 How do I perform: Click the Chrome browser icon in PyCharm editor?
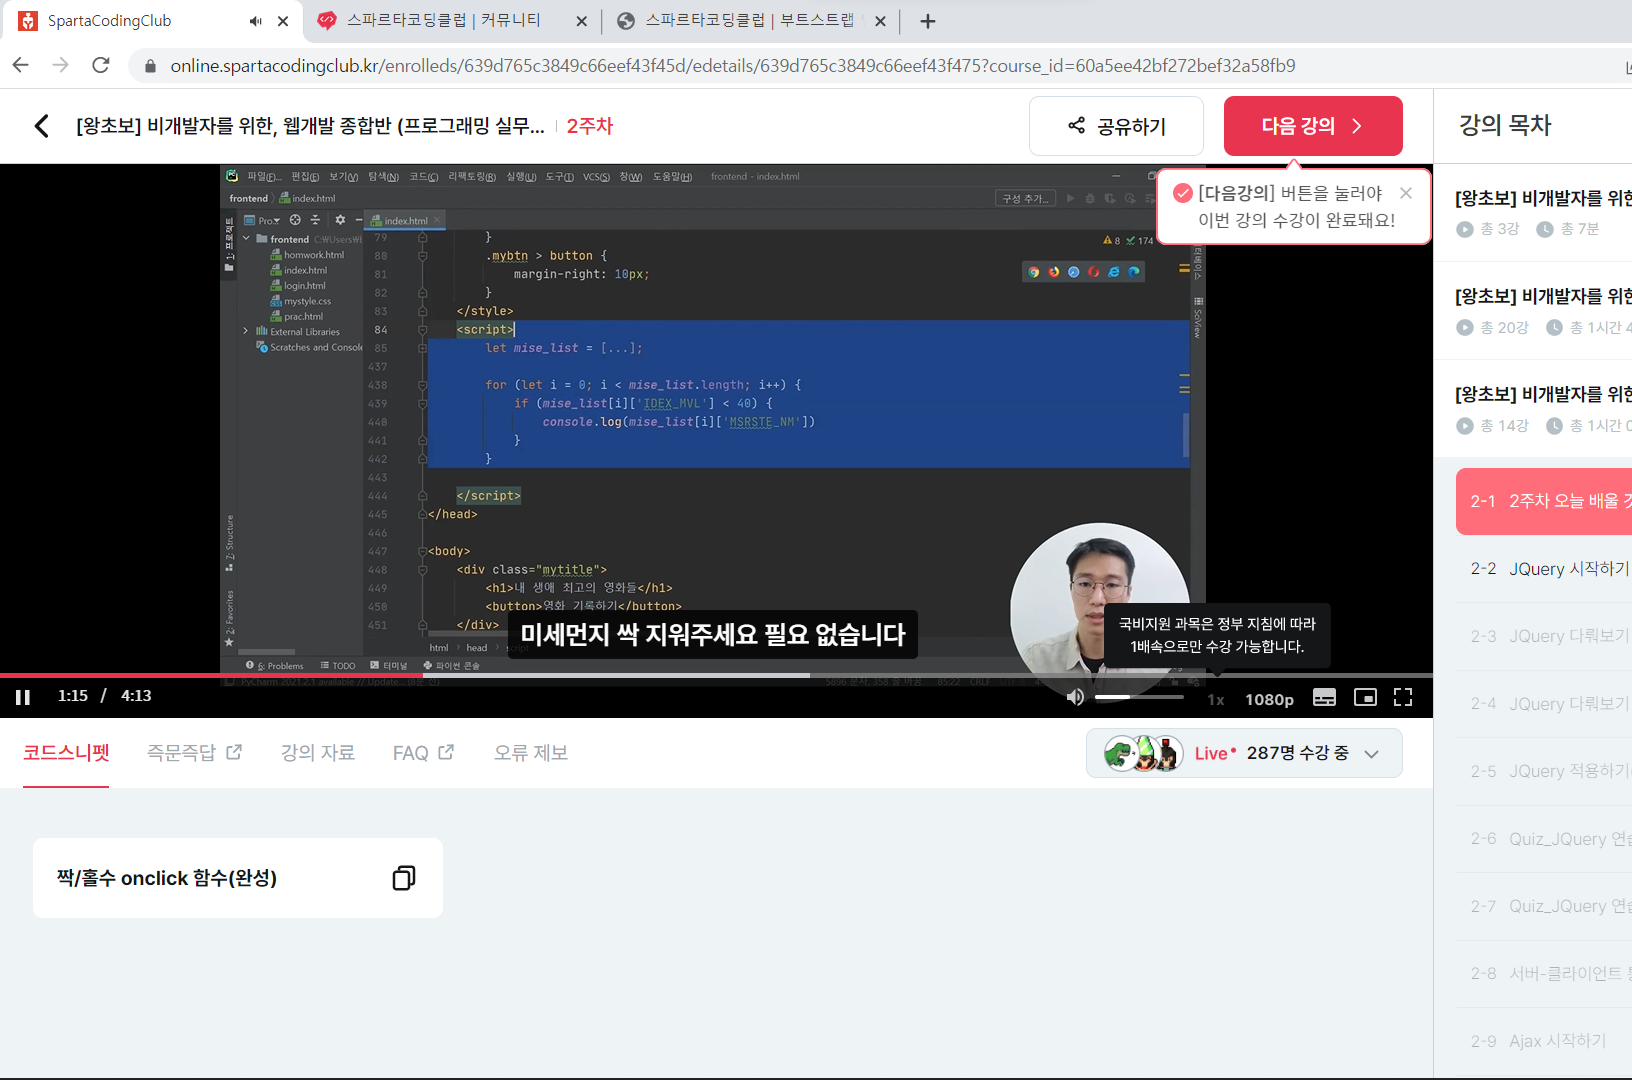pyautogui.click(x=1034, y=272)
